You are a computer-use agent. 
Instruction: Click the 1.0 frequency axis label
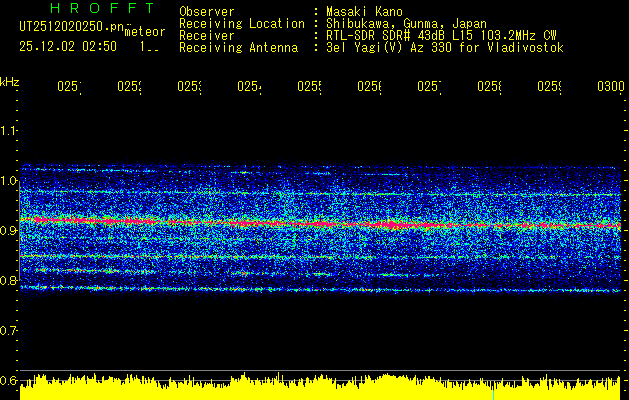[x=8, y=180]
